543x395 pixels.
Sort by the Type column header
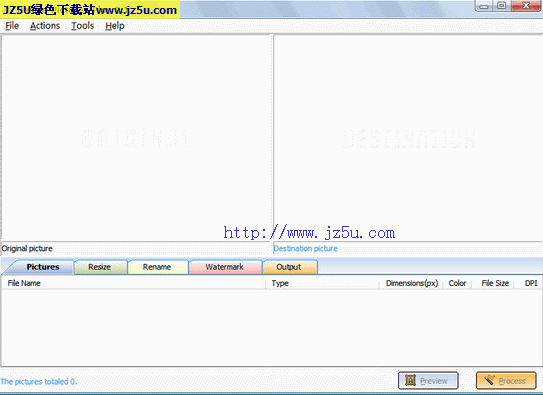tap(322, 283)
